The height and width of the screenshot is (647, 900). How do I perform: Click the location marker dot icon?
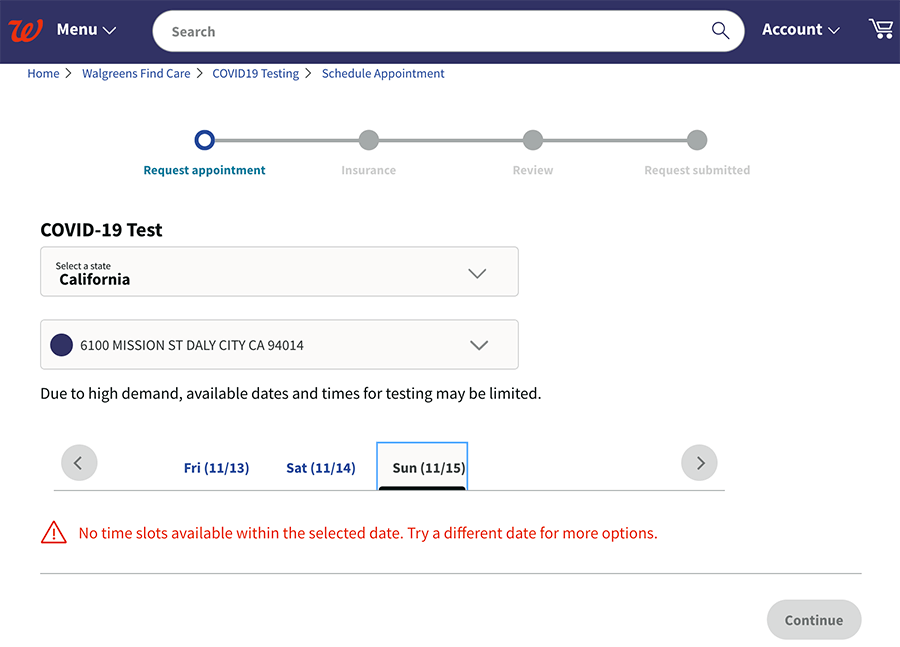point(62,345)
